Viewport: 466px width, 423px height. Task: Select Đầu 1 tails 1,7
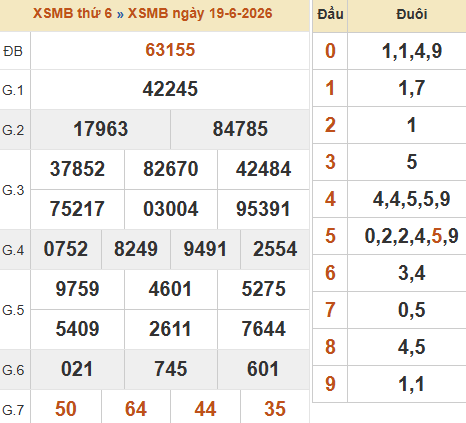pyautogui.click(x=412, y=88)
